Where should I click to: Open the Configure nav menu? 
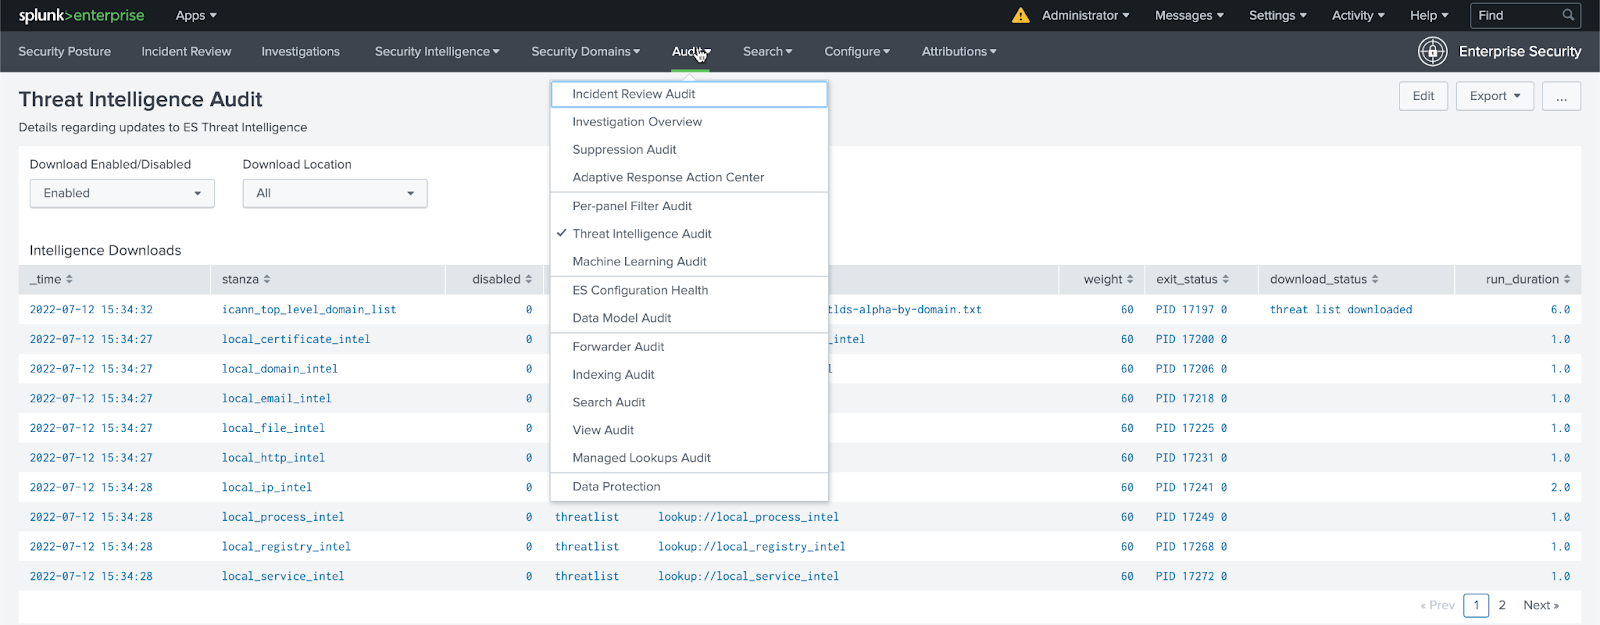coord(857,51)
